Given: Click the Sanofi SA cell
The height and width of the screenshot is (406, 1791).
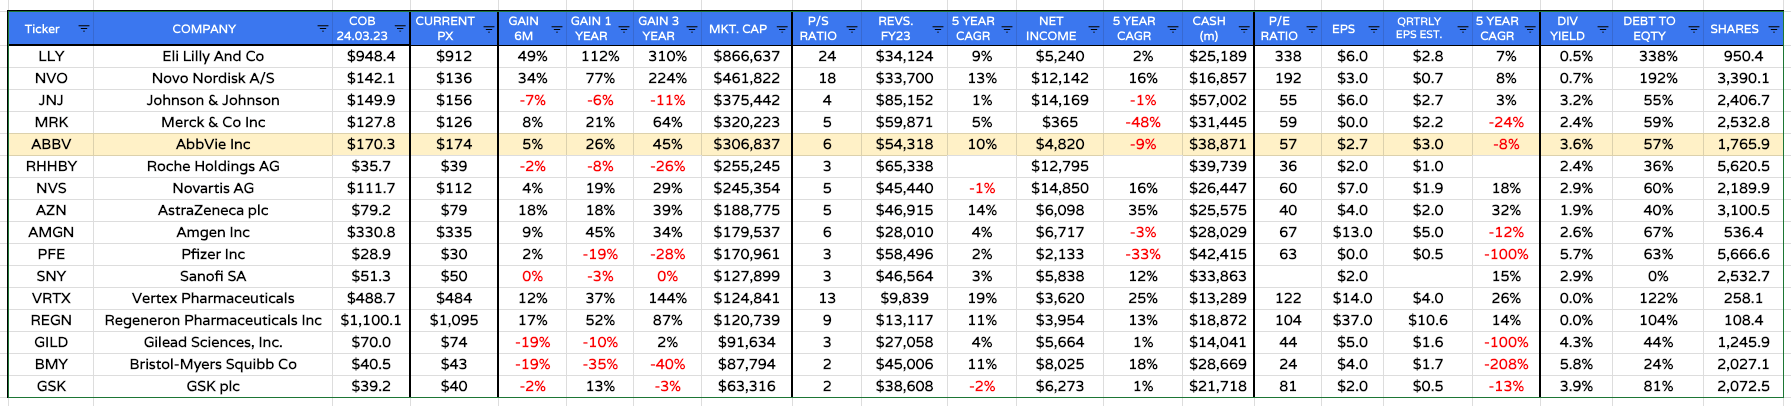Looking at the screenshot, I should [214, 276].
